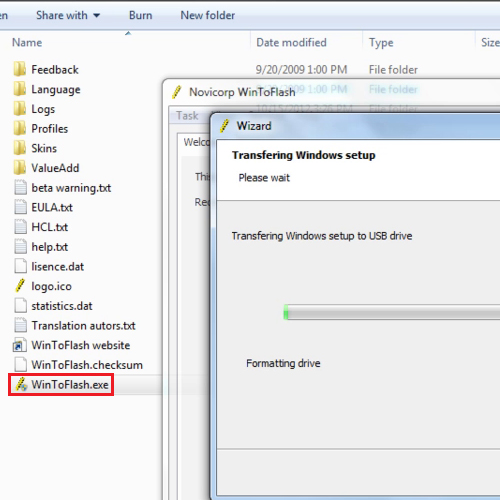Click the help.txt file icon

[x=20, y=247]
